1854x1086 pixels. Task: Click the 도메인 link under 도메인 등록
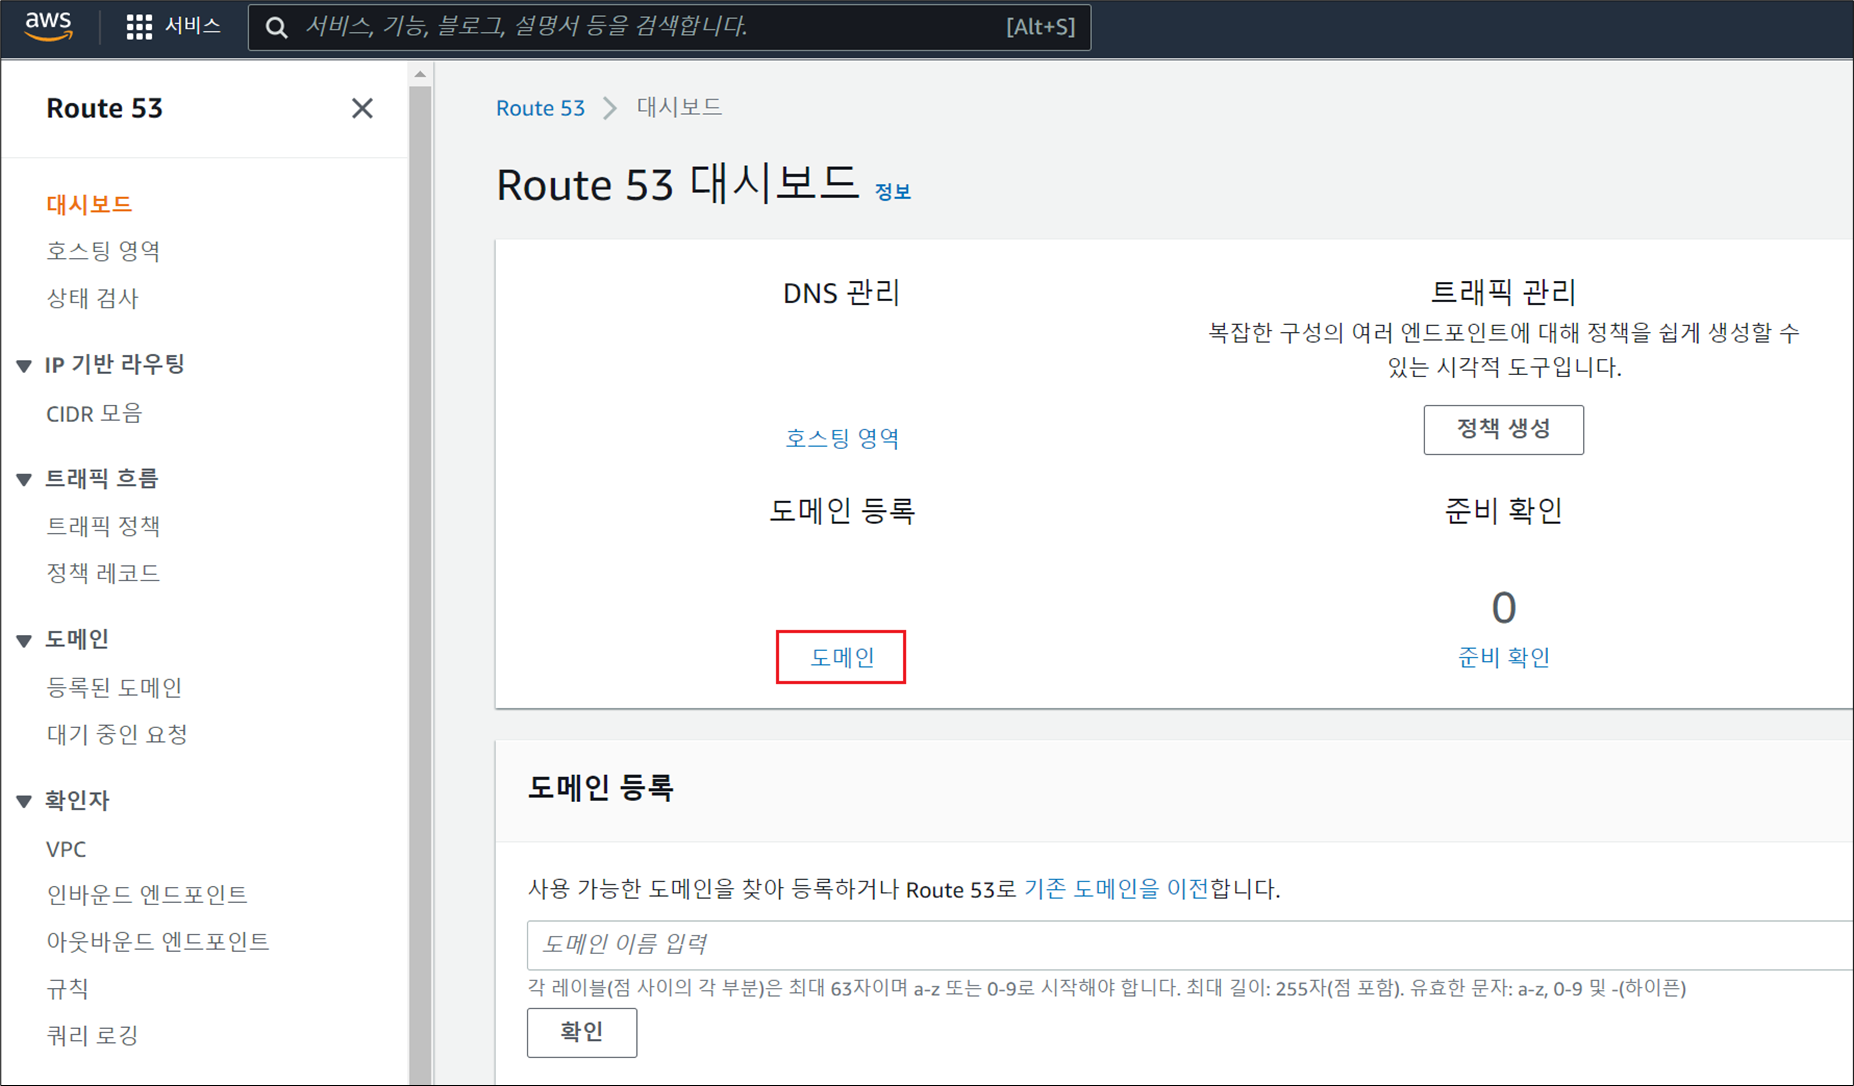(842, 657)
